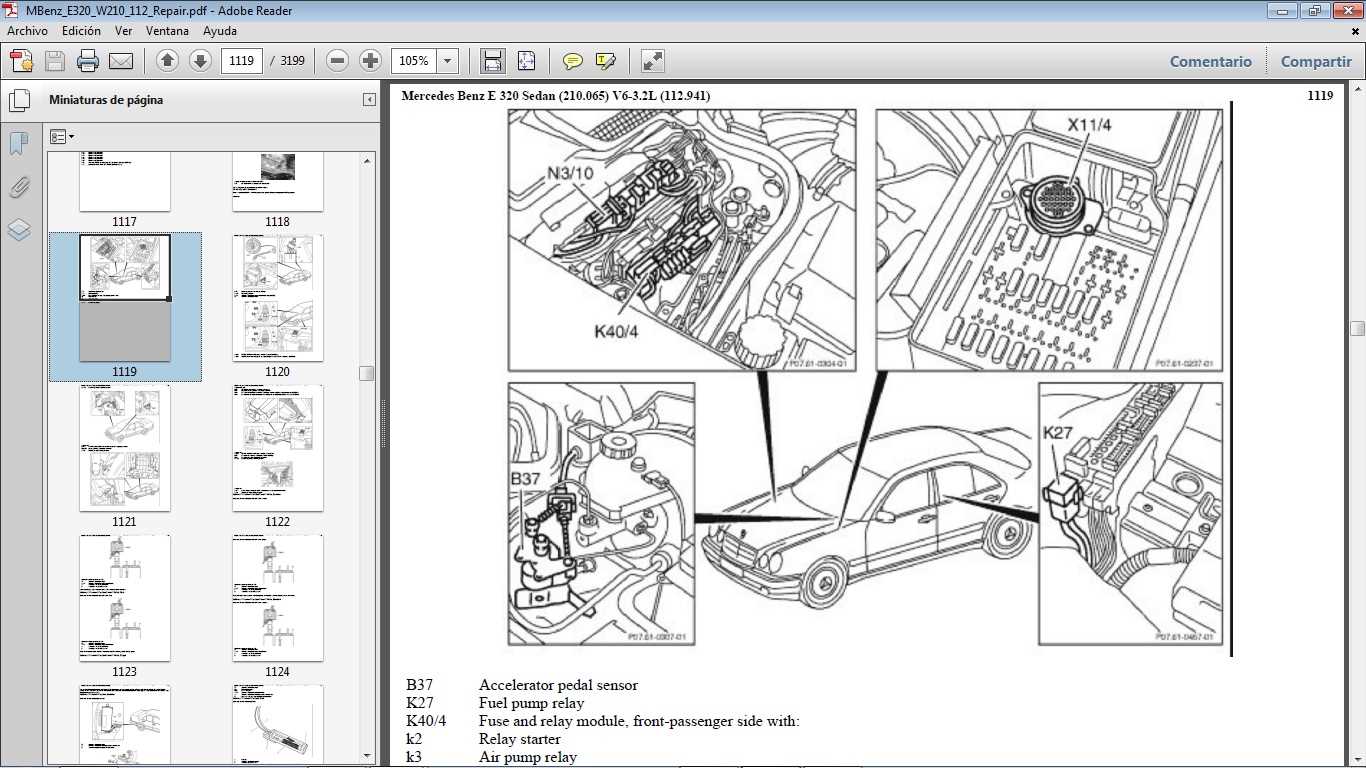Open the Attachments paperclip panel
This screenshot has height=768, width=1366.
[x=18, y=187]
